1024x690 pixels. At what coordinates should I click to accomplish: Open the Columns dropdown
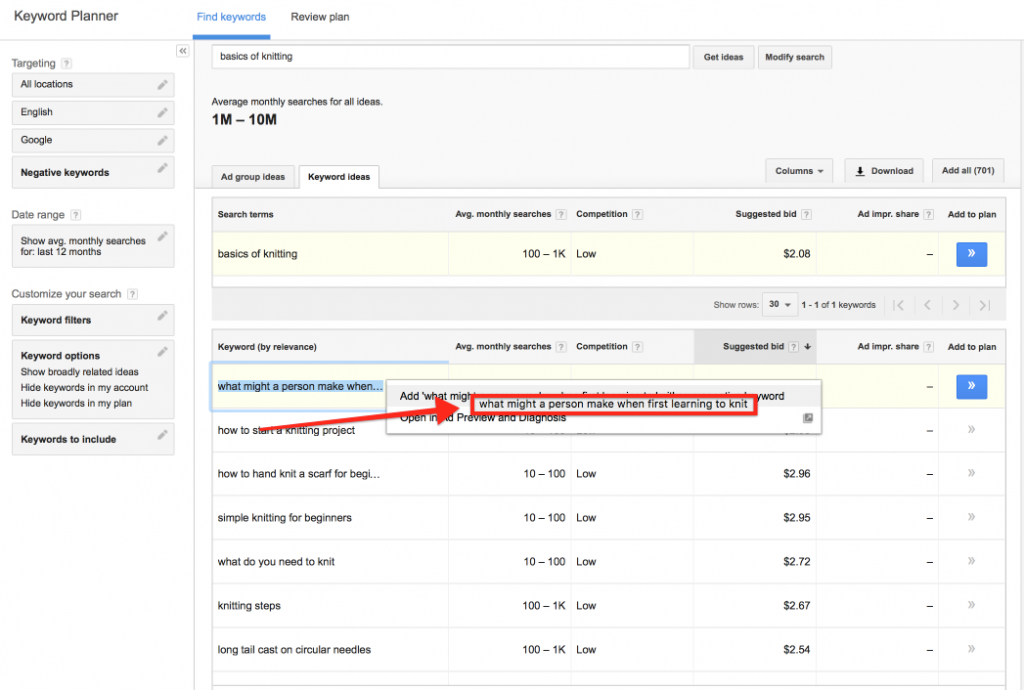(x=799, y=171)
